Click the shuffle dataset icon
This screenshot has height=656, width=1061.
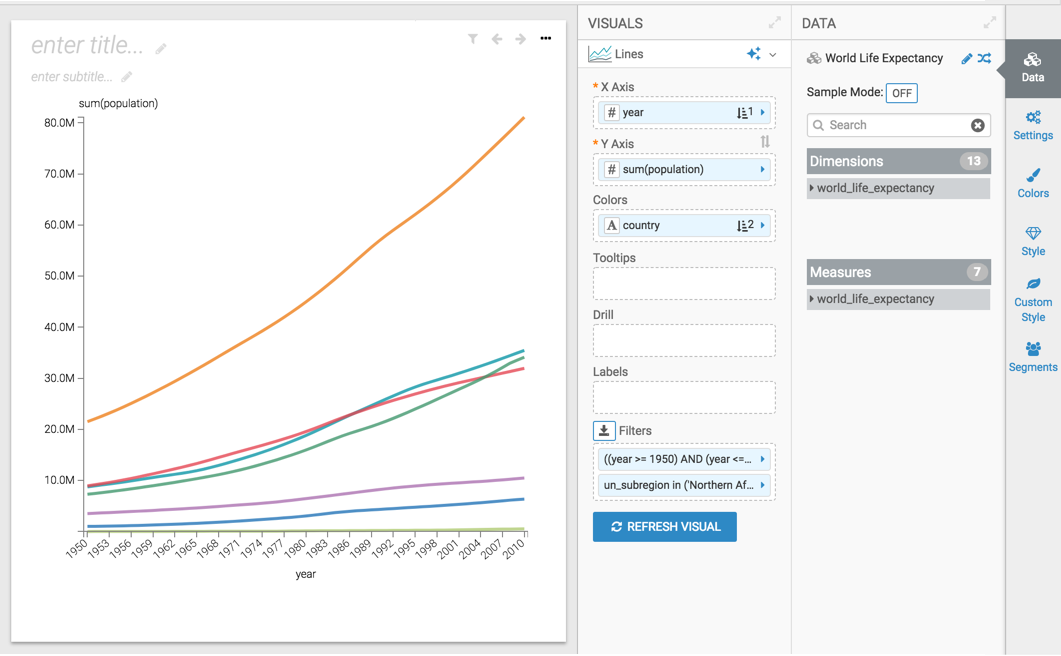click(984, 59)
